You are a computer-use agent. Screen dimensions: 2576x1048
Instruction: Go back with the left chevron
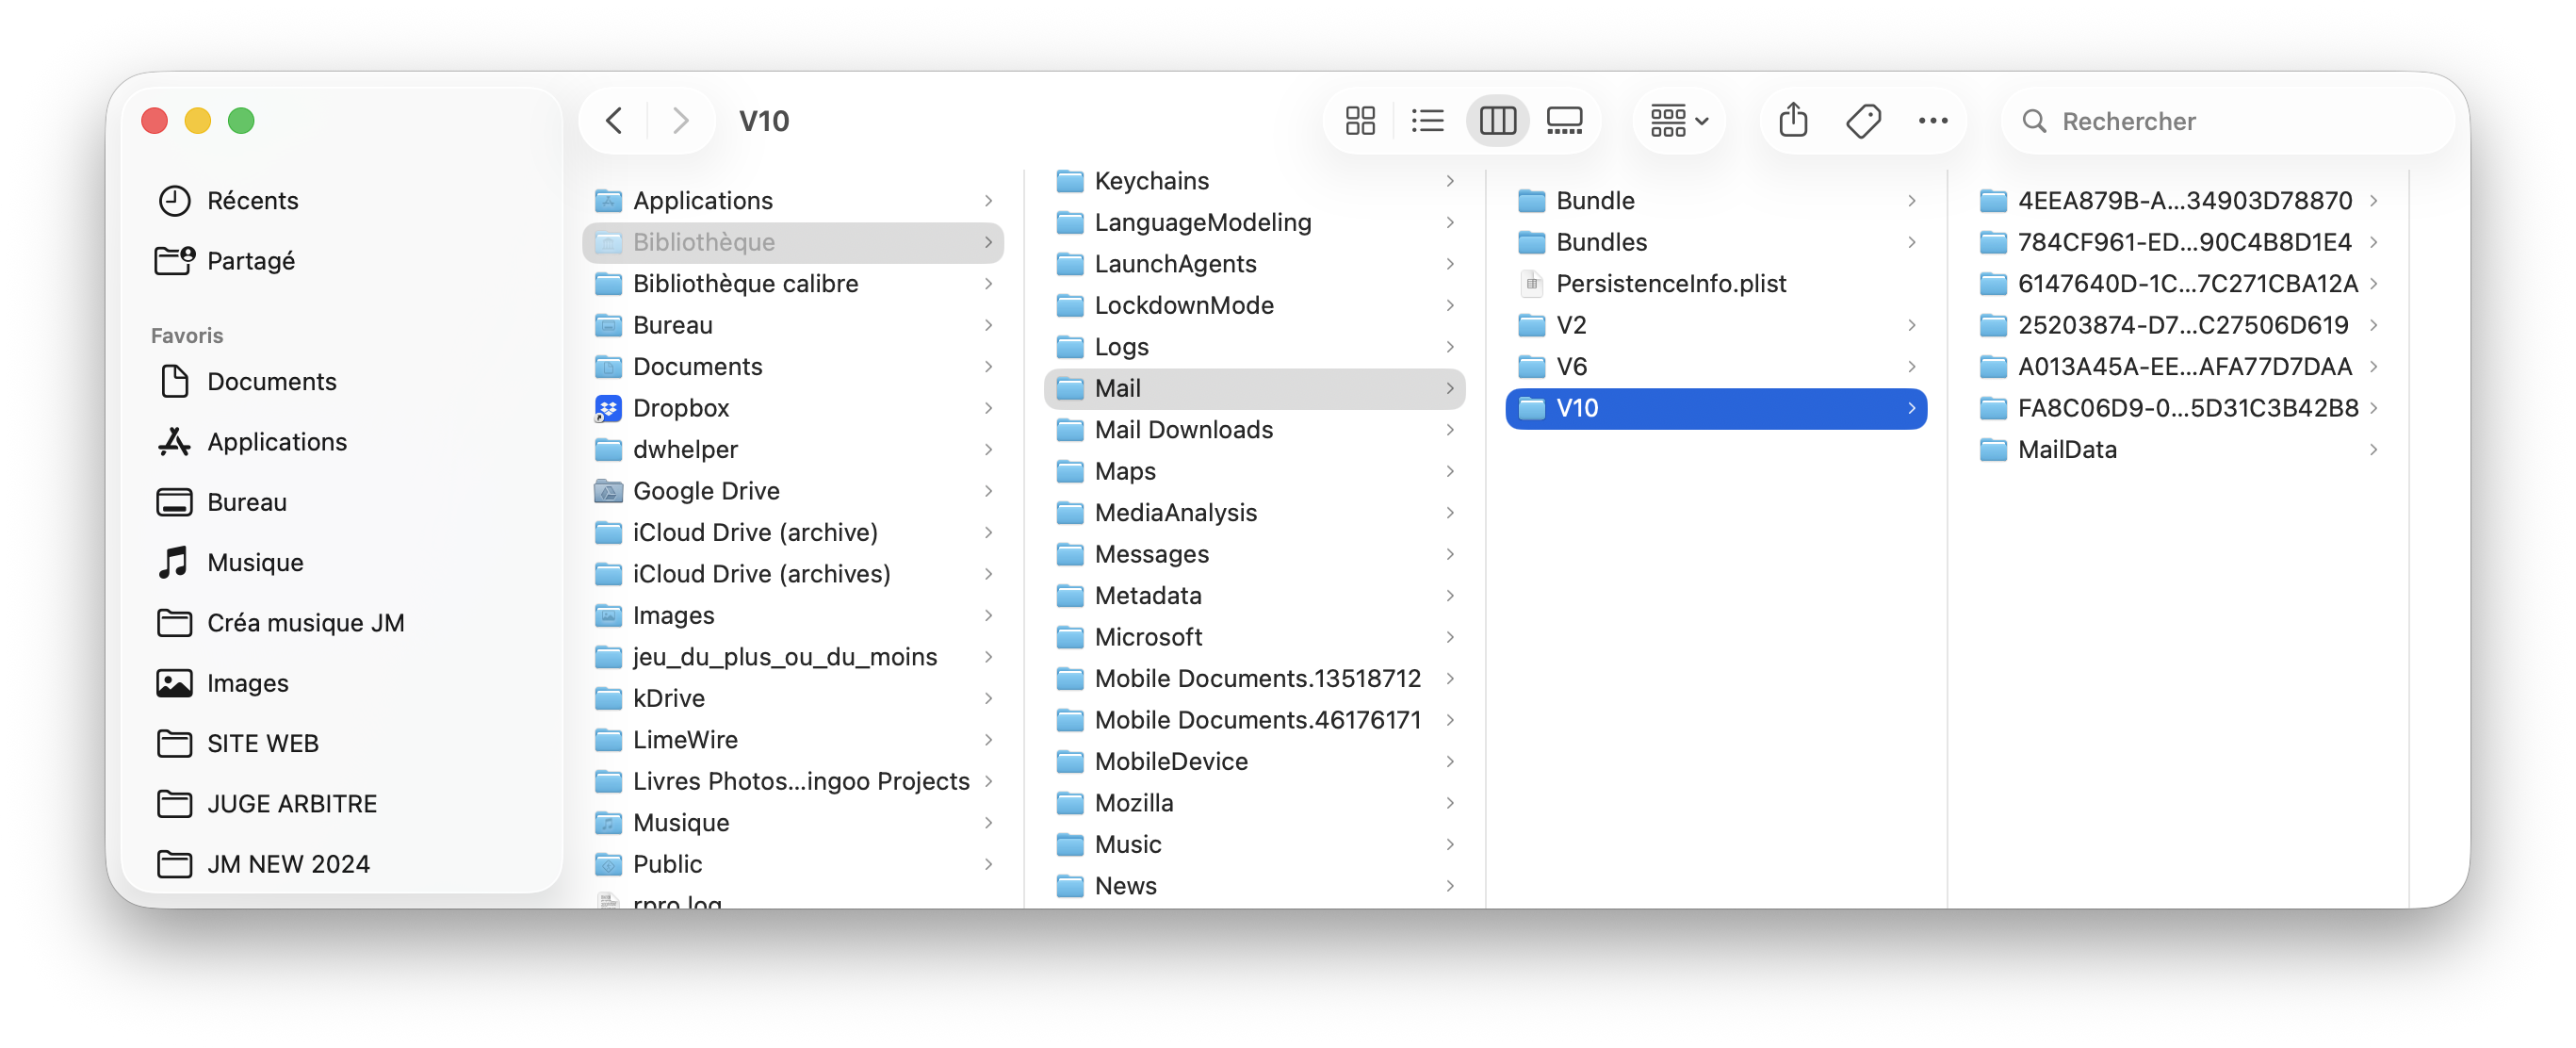click(x=614, y=121)
